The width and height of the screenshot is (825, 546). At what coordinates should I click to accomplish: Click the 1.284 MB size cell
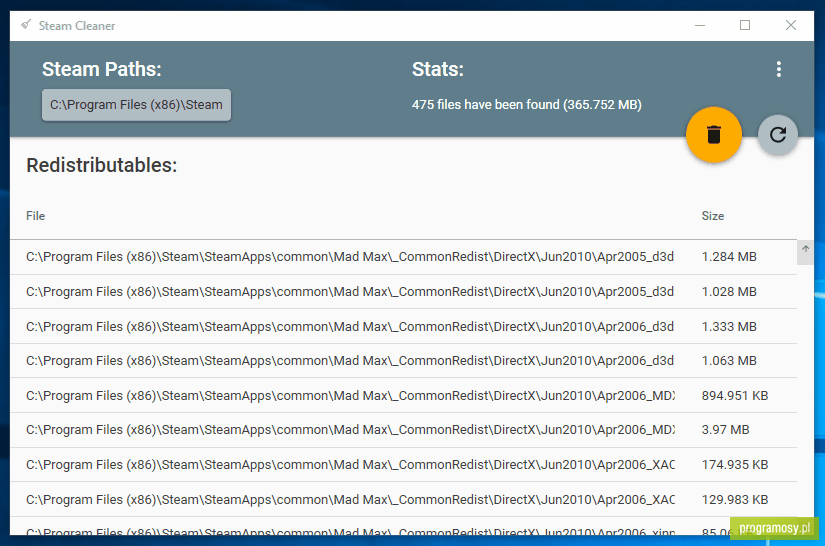tap(729, 257)
